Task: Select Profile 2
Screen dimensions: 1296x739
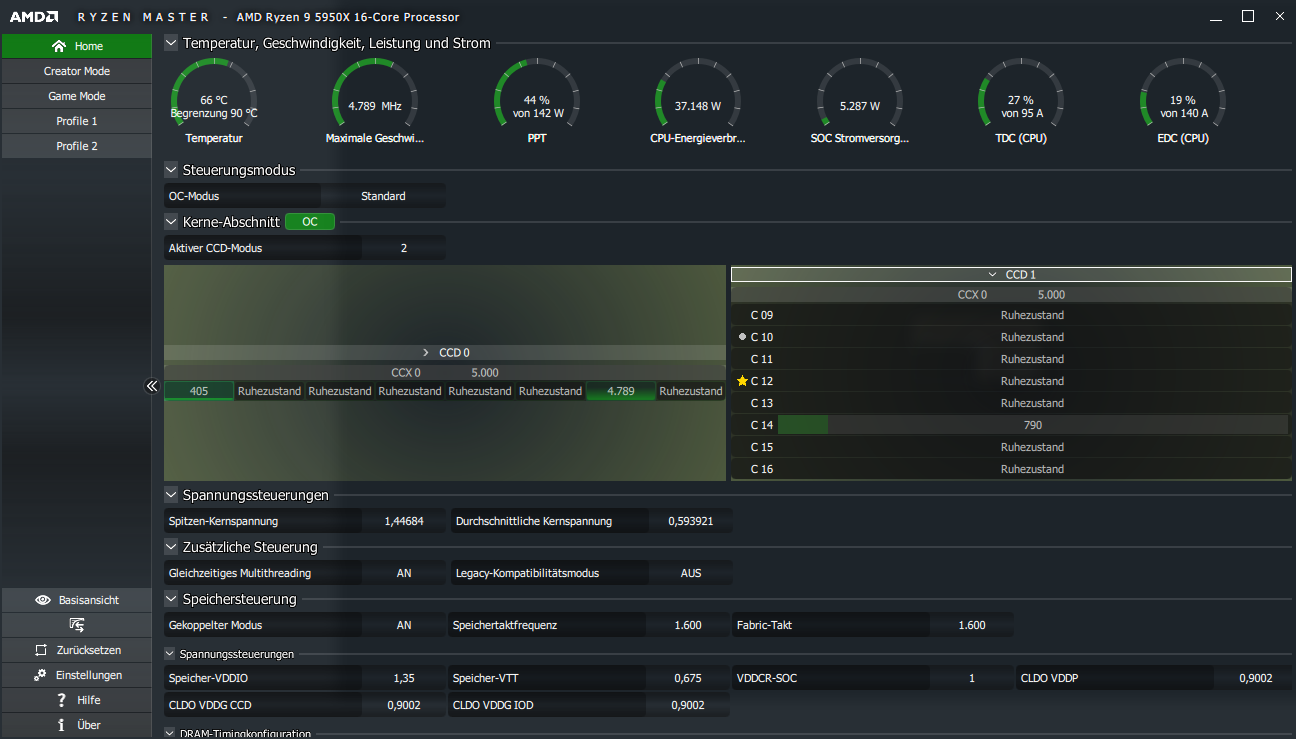Action: coord(76,146)
